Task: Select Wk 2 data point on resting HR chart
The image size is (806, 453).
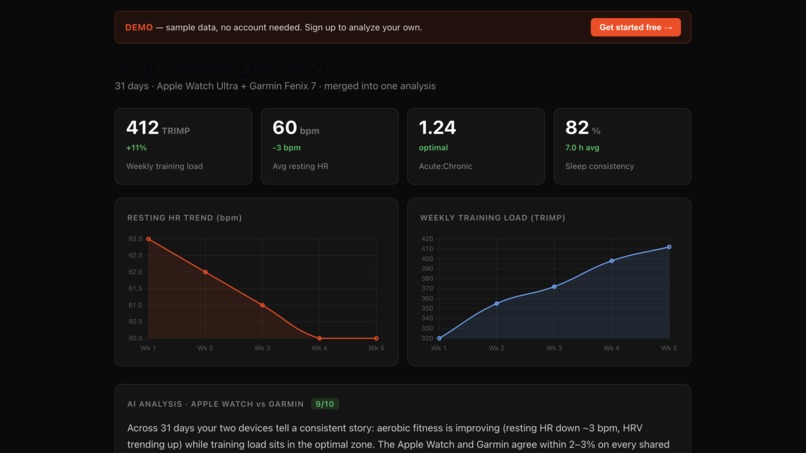Action: [x=206, y=272]
